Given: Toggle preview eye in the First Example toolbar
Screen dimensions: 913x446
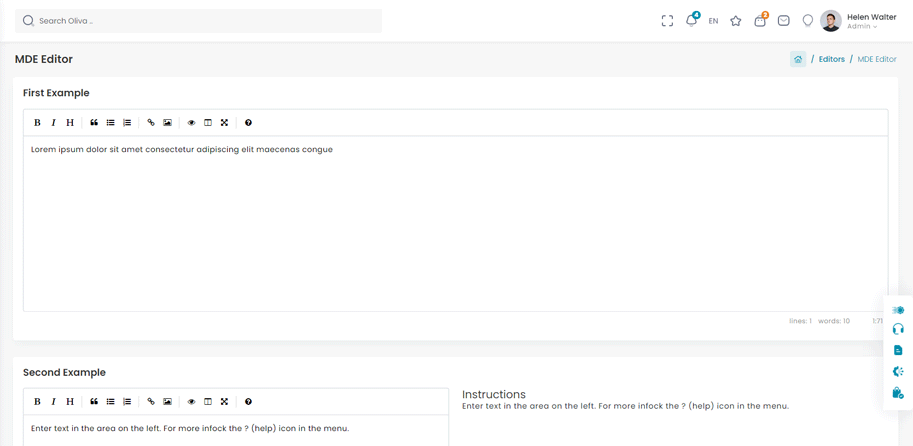Looking at the screenshot, I should point(191,123).
